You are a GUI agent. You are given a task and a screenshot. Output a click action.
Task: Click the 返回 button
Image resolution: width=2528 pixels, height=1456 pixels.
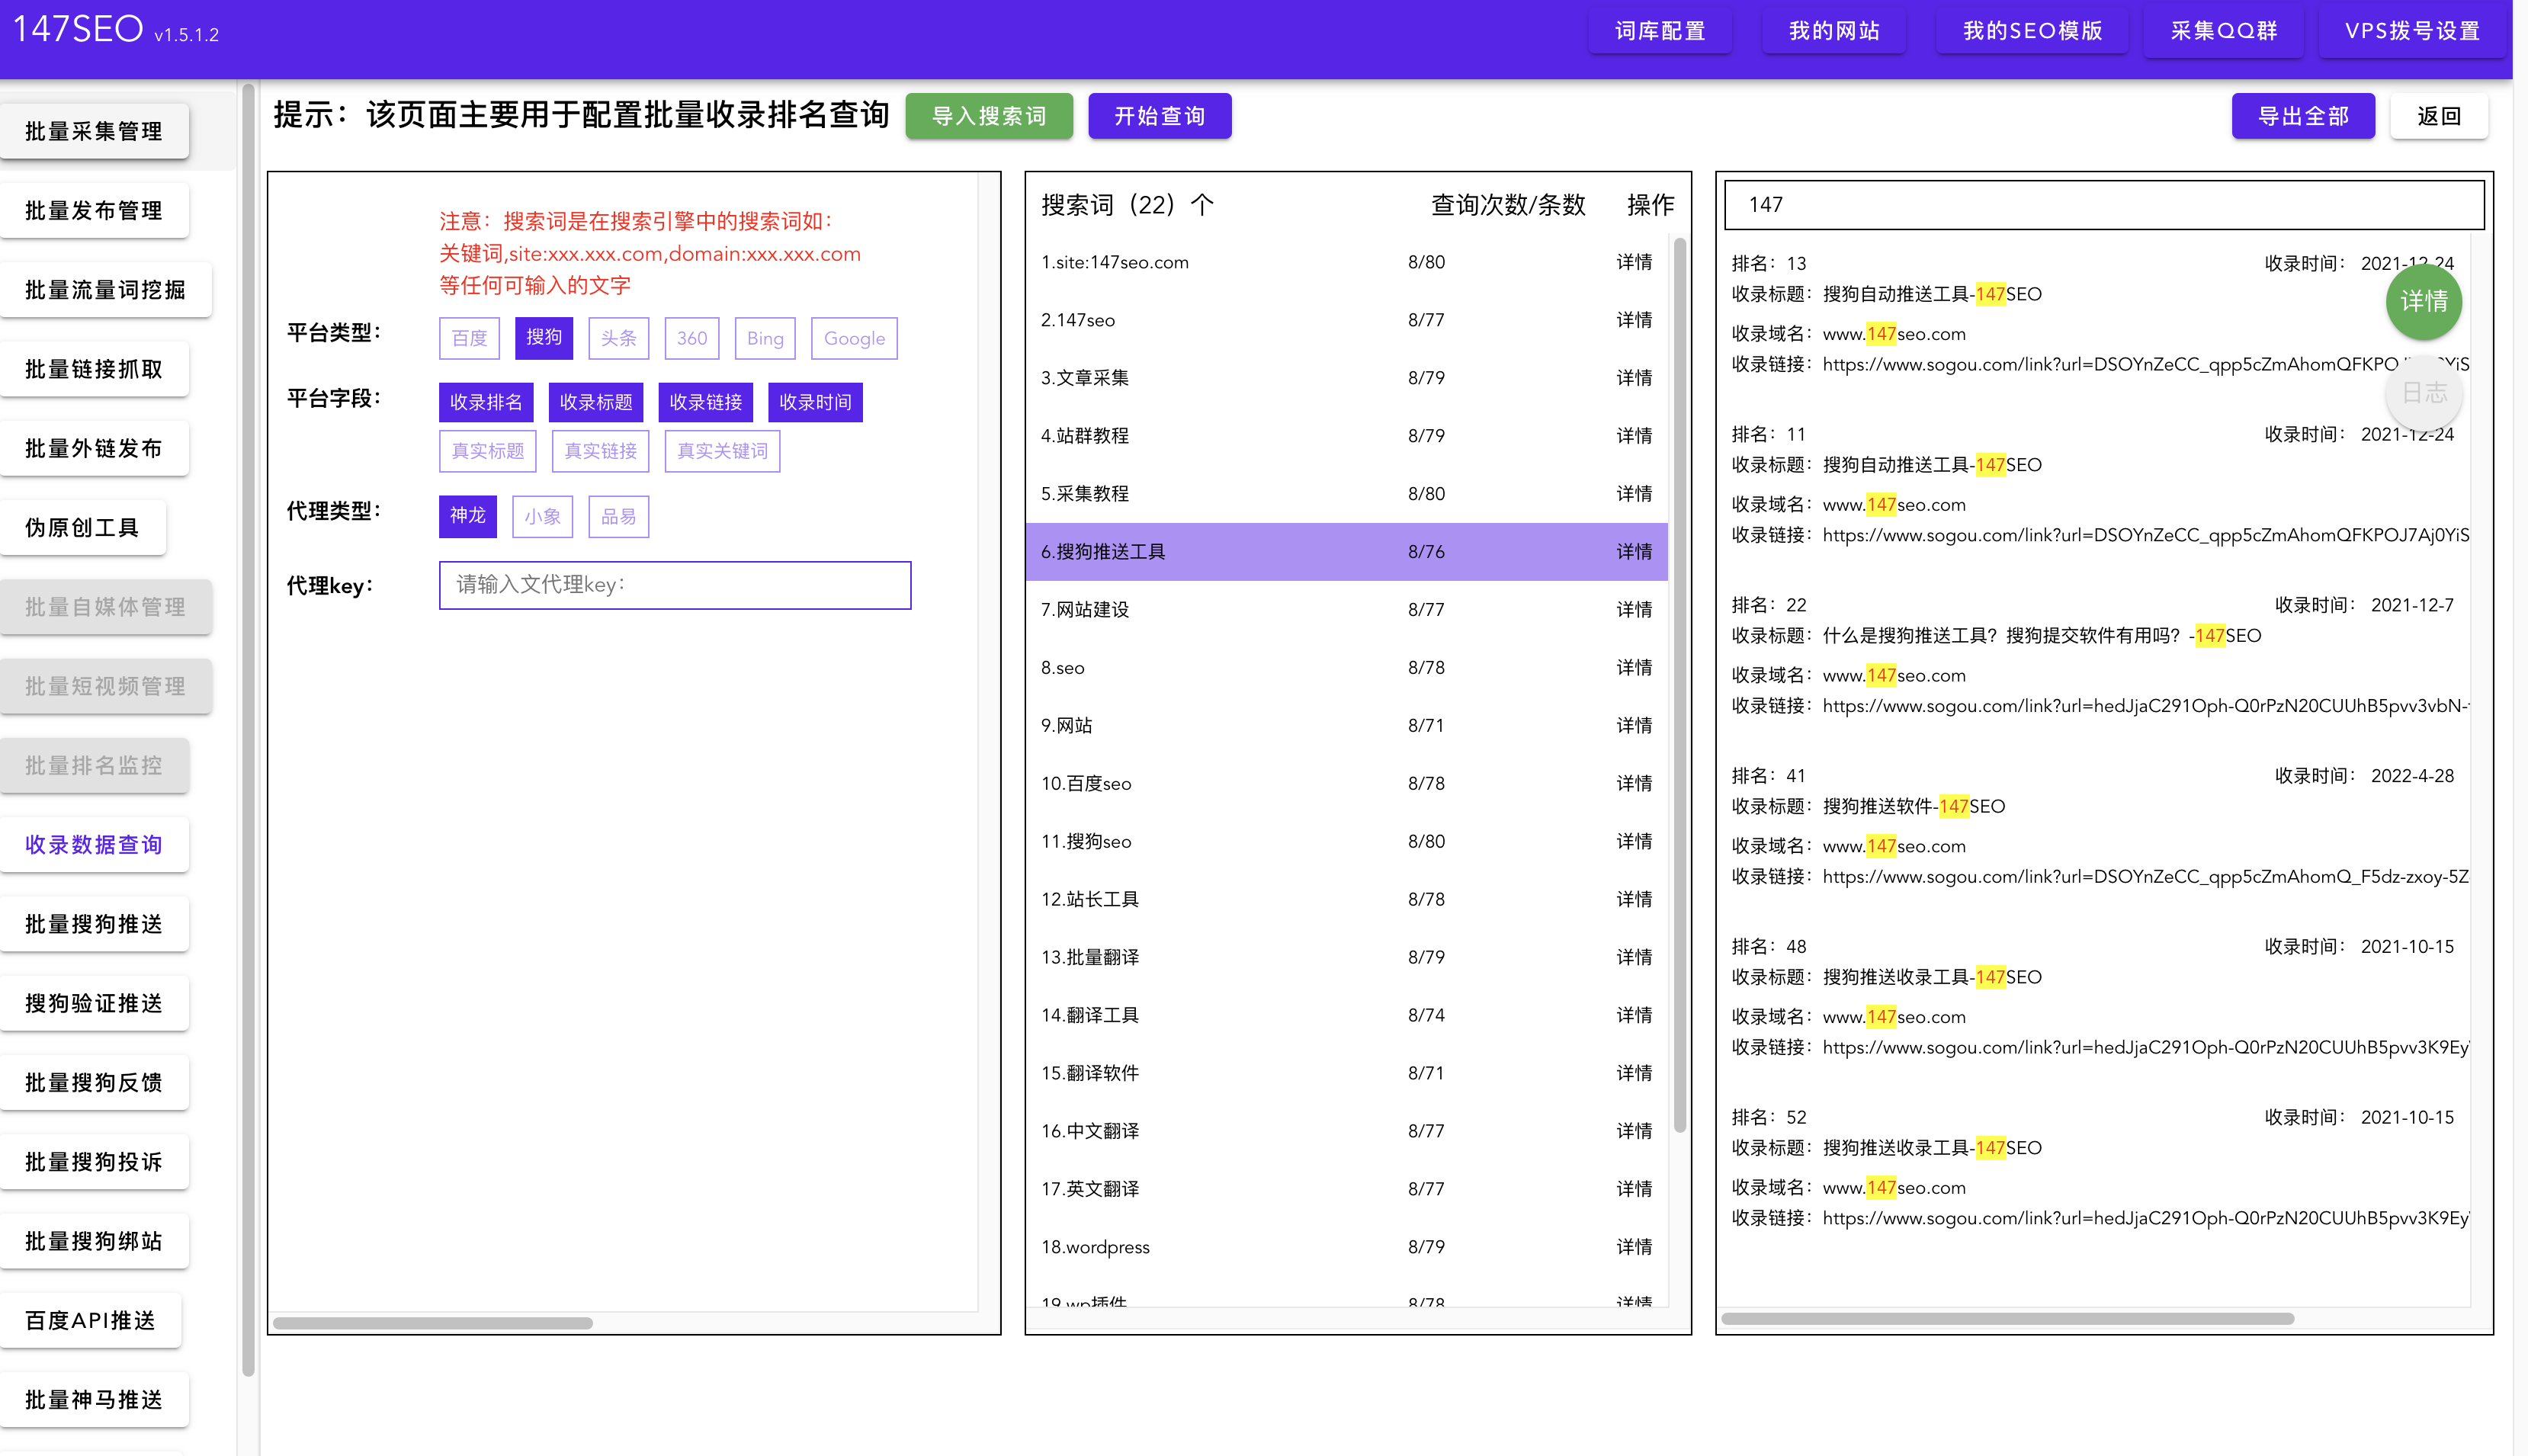[x=2439, y=116]
